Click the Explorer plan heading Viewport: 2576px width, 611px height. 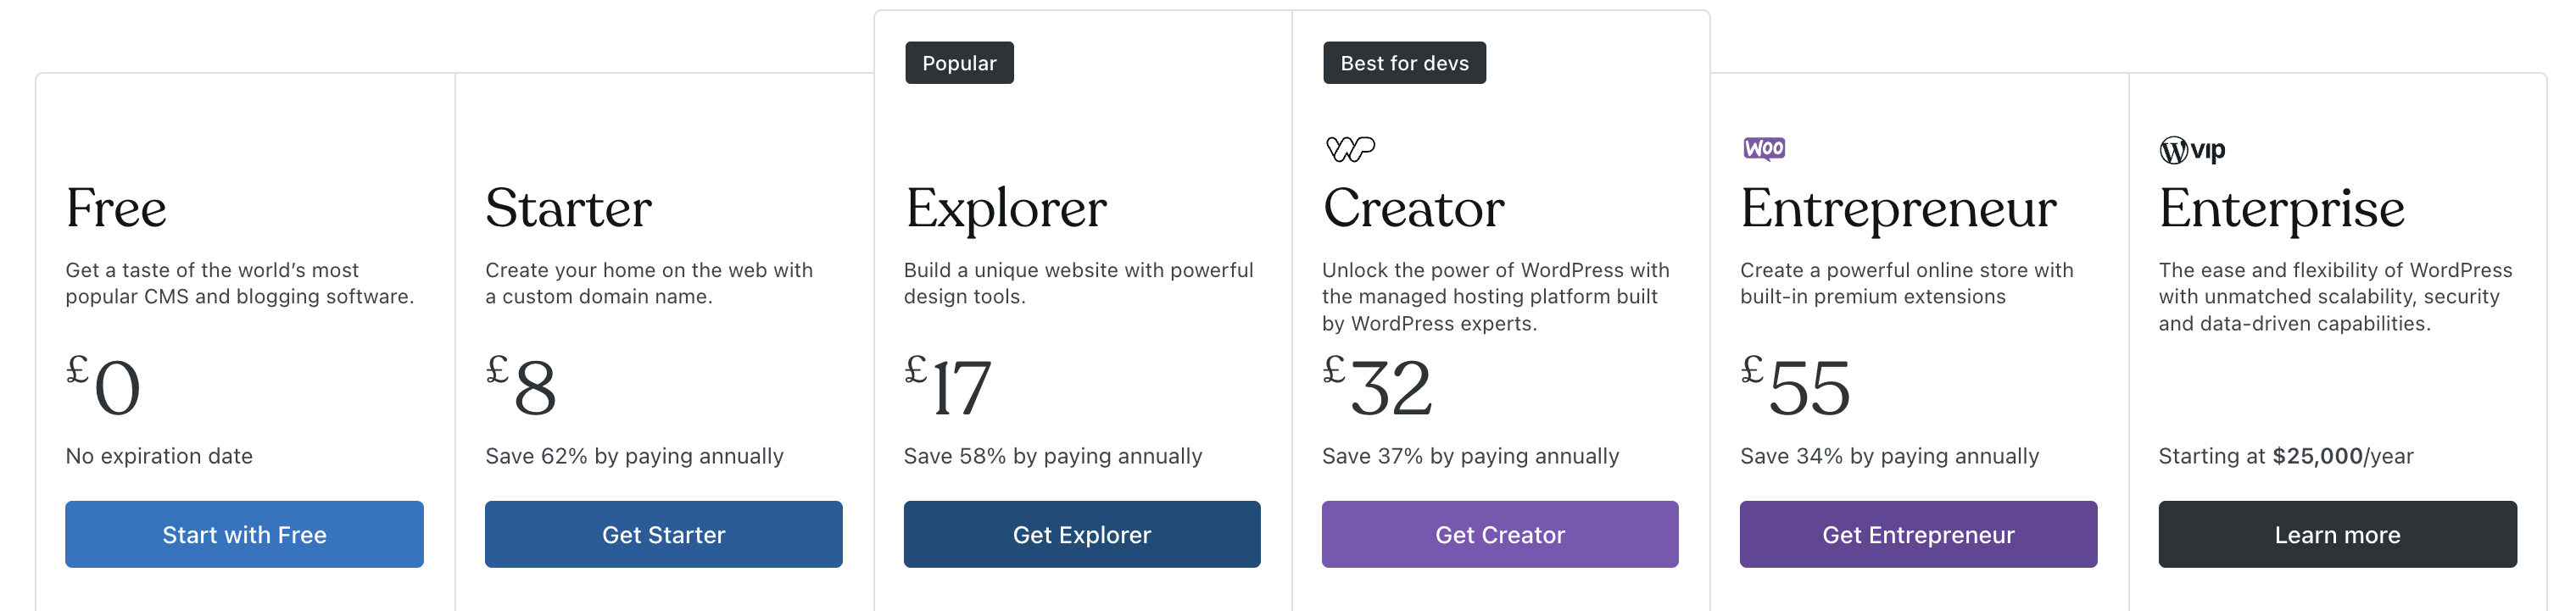pyautogui.click(x=1006, y=209)
